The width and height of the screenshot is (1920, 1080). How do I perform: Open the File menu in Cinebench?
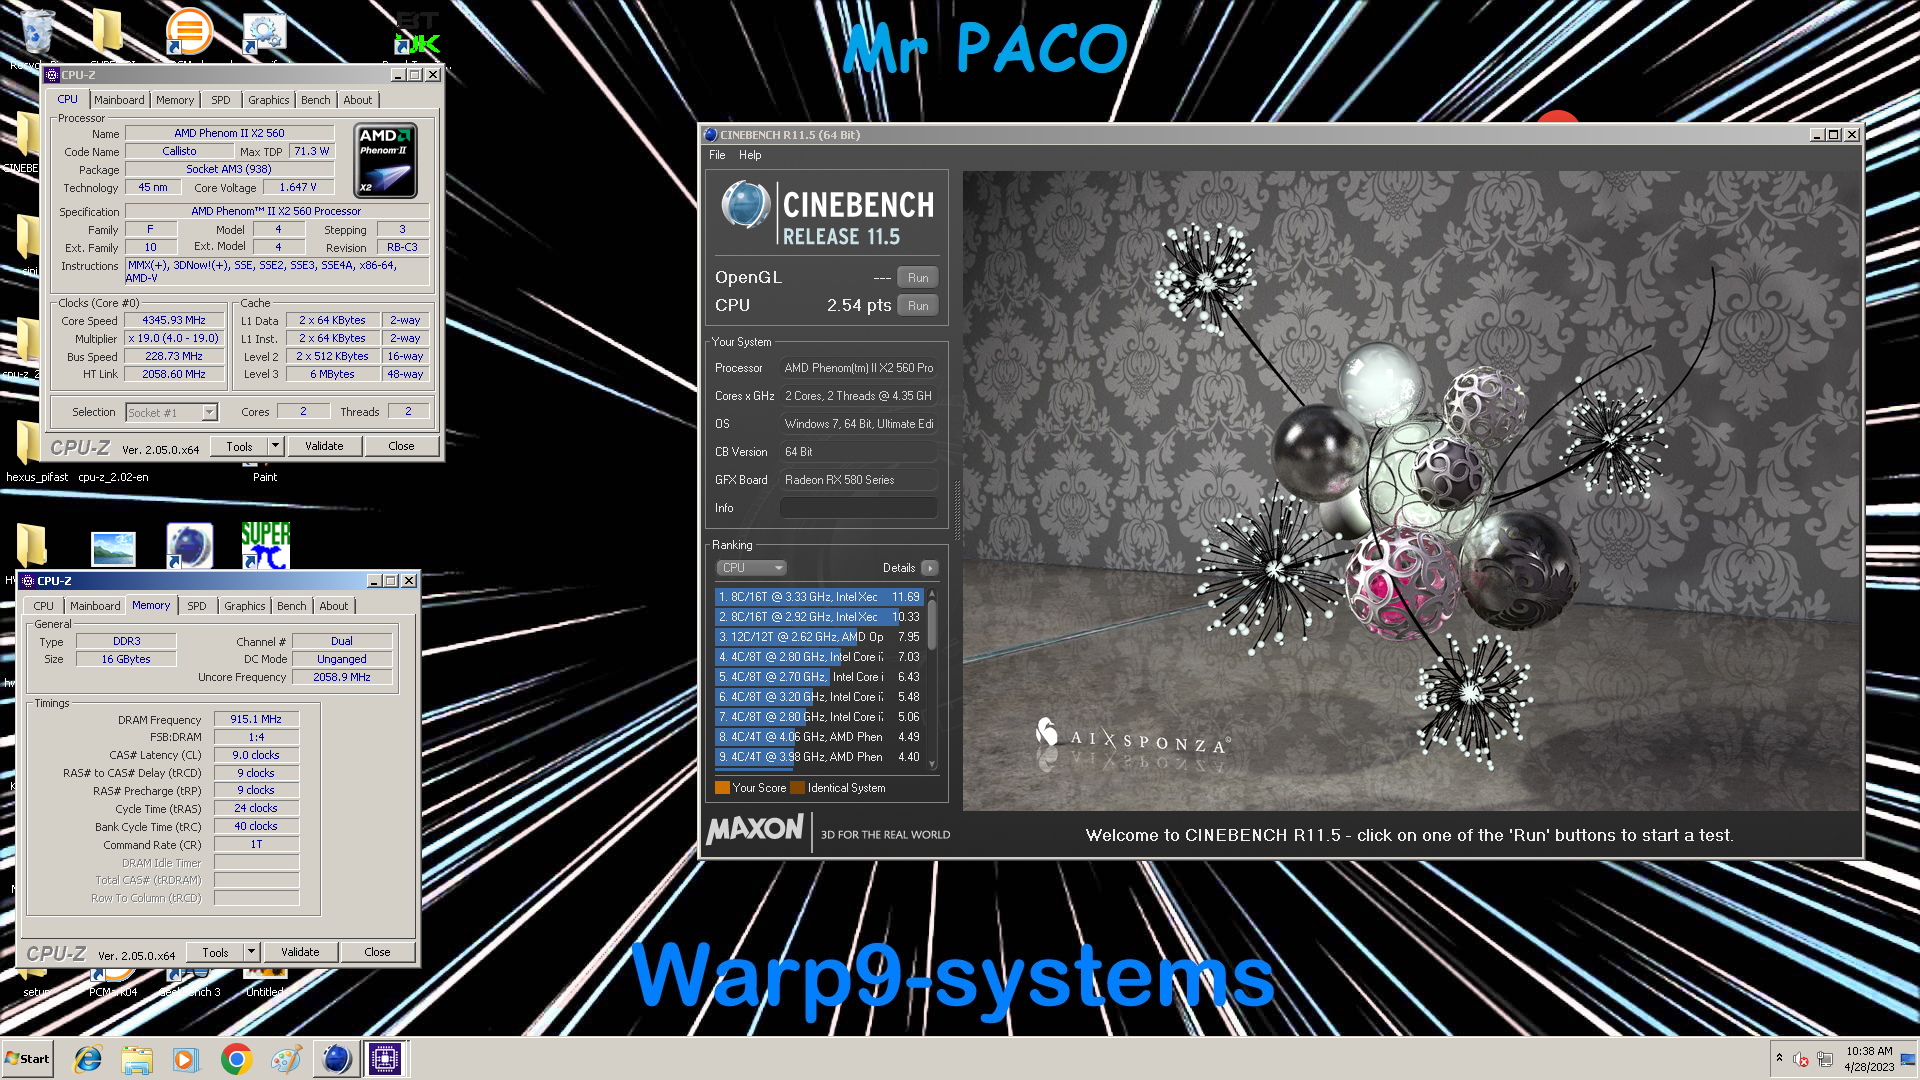717,155
